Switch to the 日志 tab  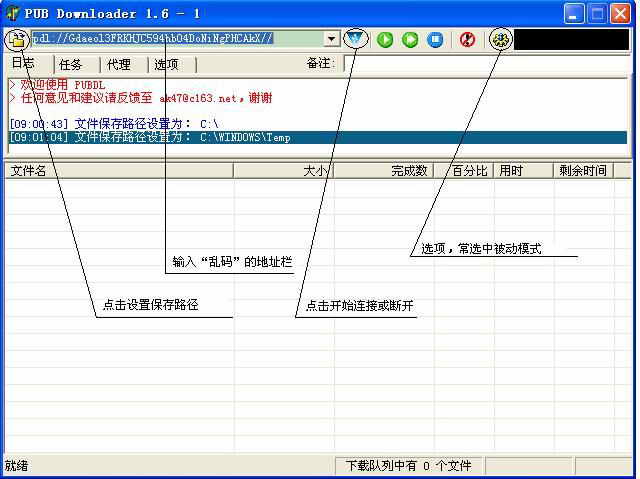(x=24, y=64)
